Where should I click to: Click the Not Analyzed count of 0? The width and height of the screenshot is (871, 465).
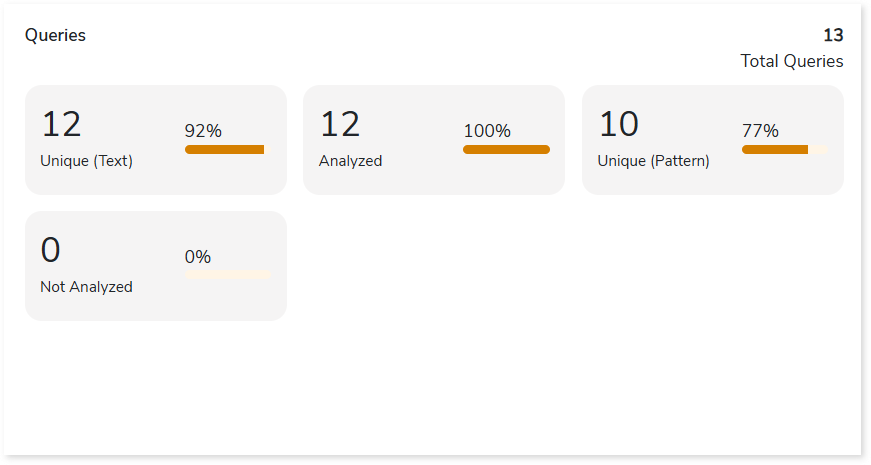50,251
